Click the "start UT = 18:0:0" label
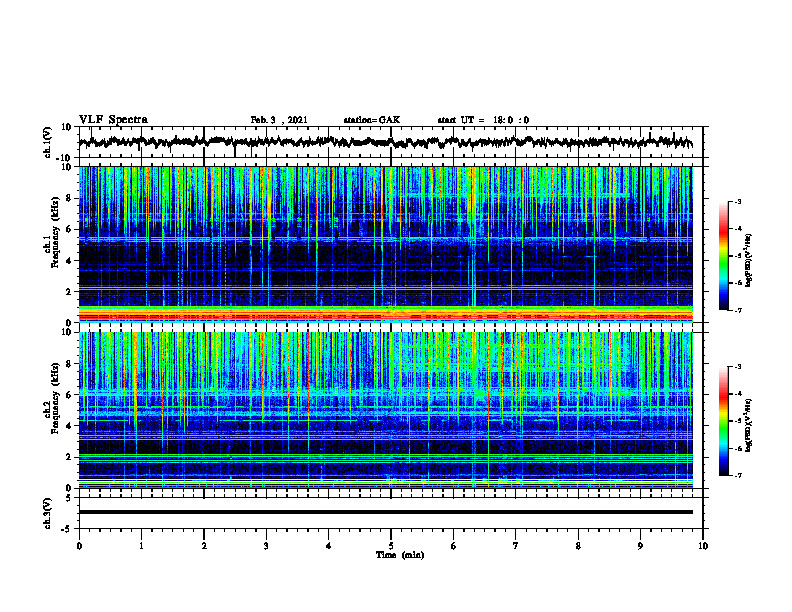Image resolution: width=792 pixels, height=612 pixels. 483,120
